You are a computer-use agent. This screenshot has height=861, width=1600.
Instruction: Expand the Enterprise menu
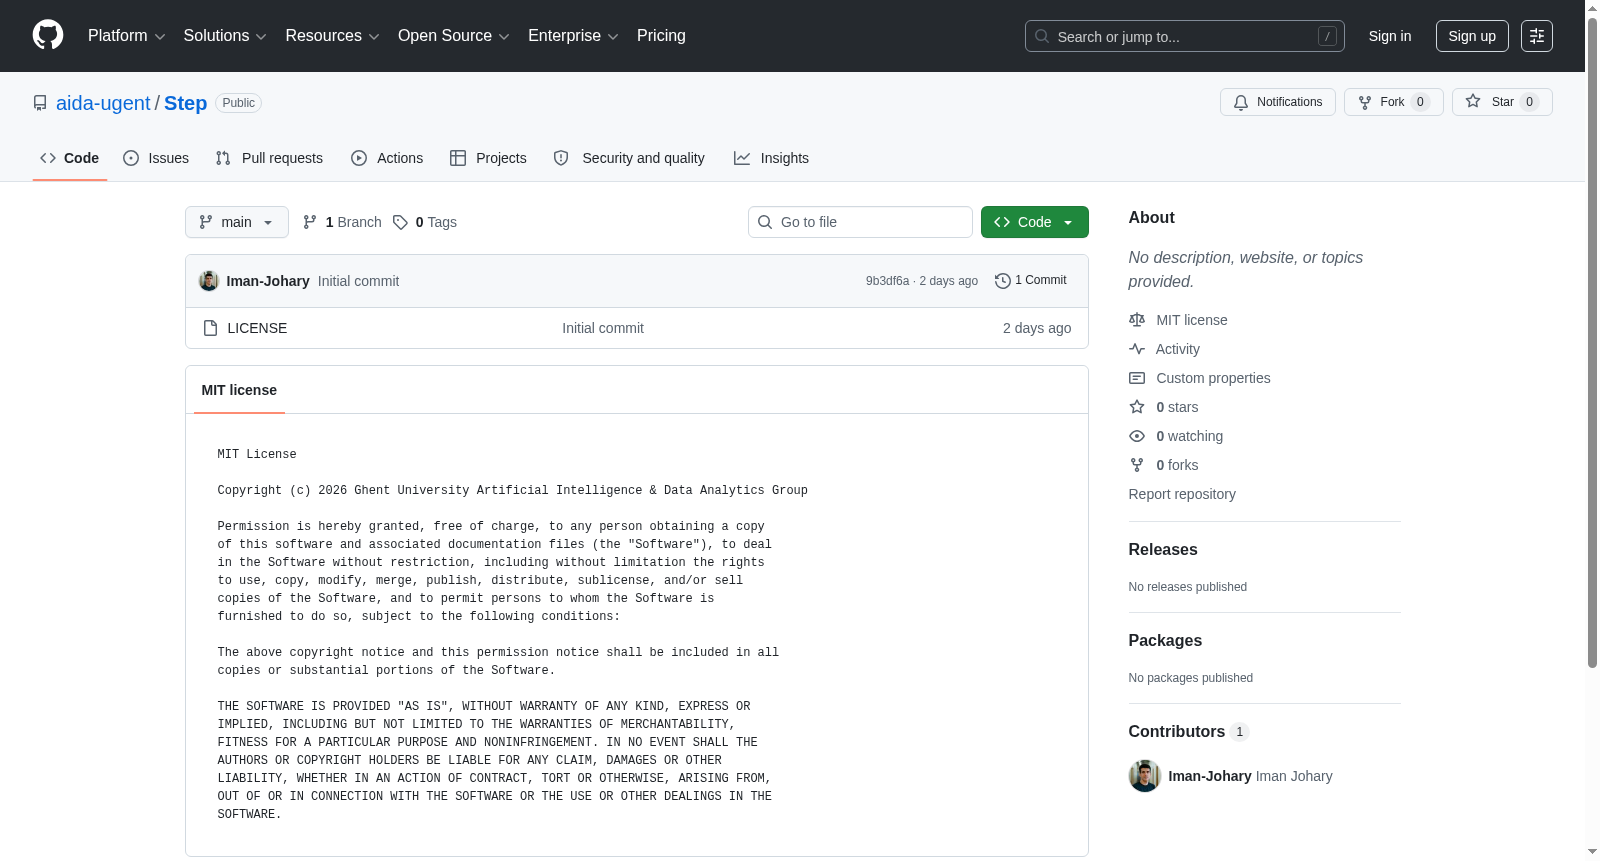[x=573, y=36]
